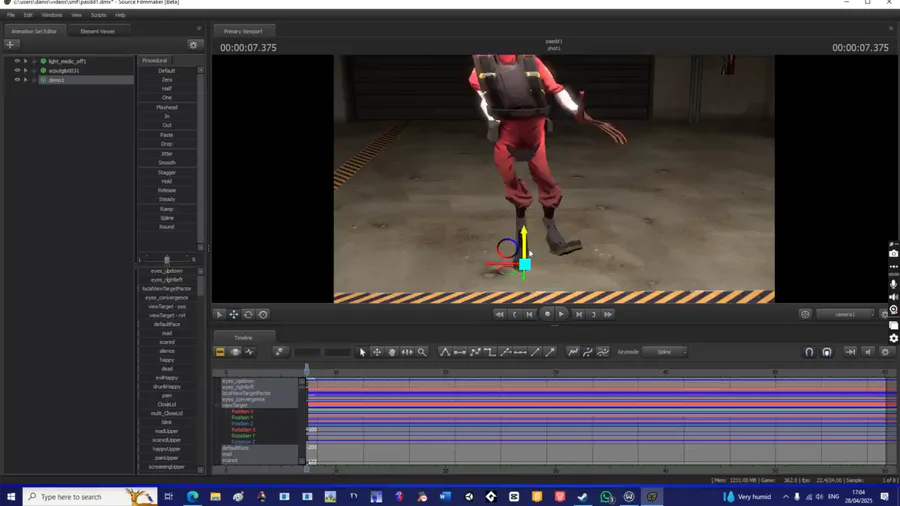Set linear tangent mode on keys
Viewport: 900px width, 506px height.
tap(475, 352)
